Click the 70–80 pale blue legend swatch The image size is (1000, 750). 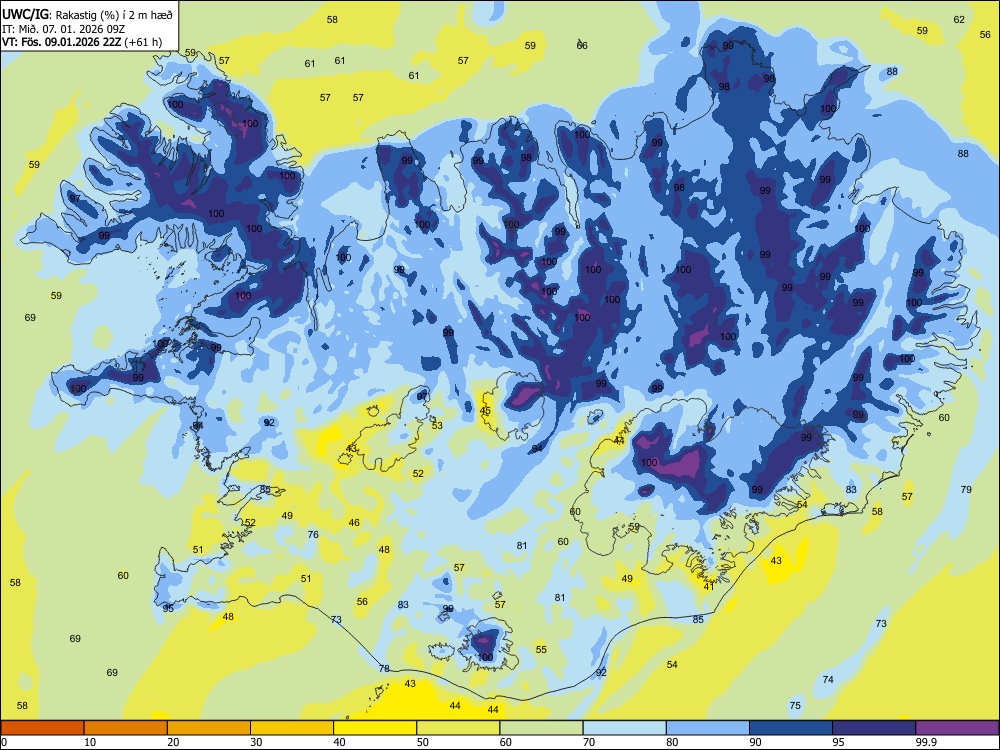coord(624,728)
